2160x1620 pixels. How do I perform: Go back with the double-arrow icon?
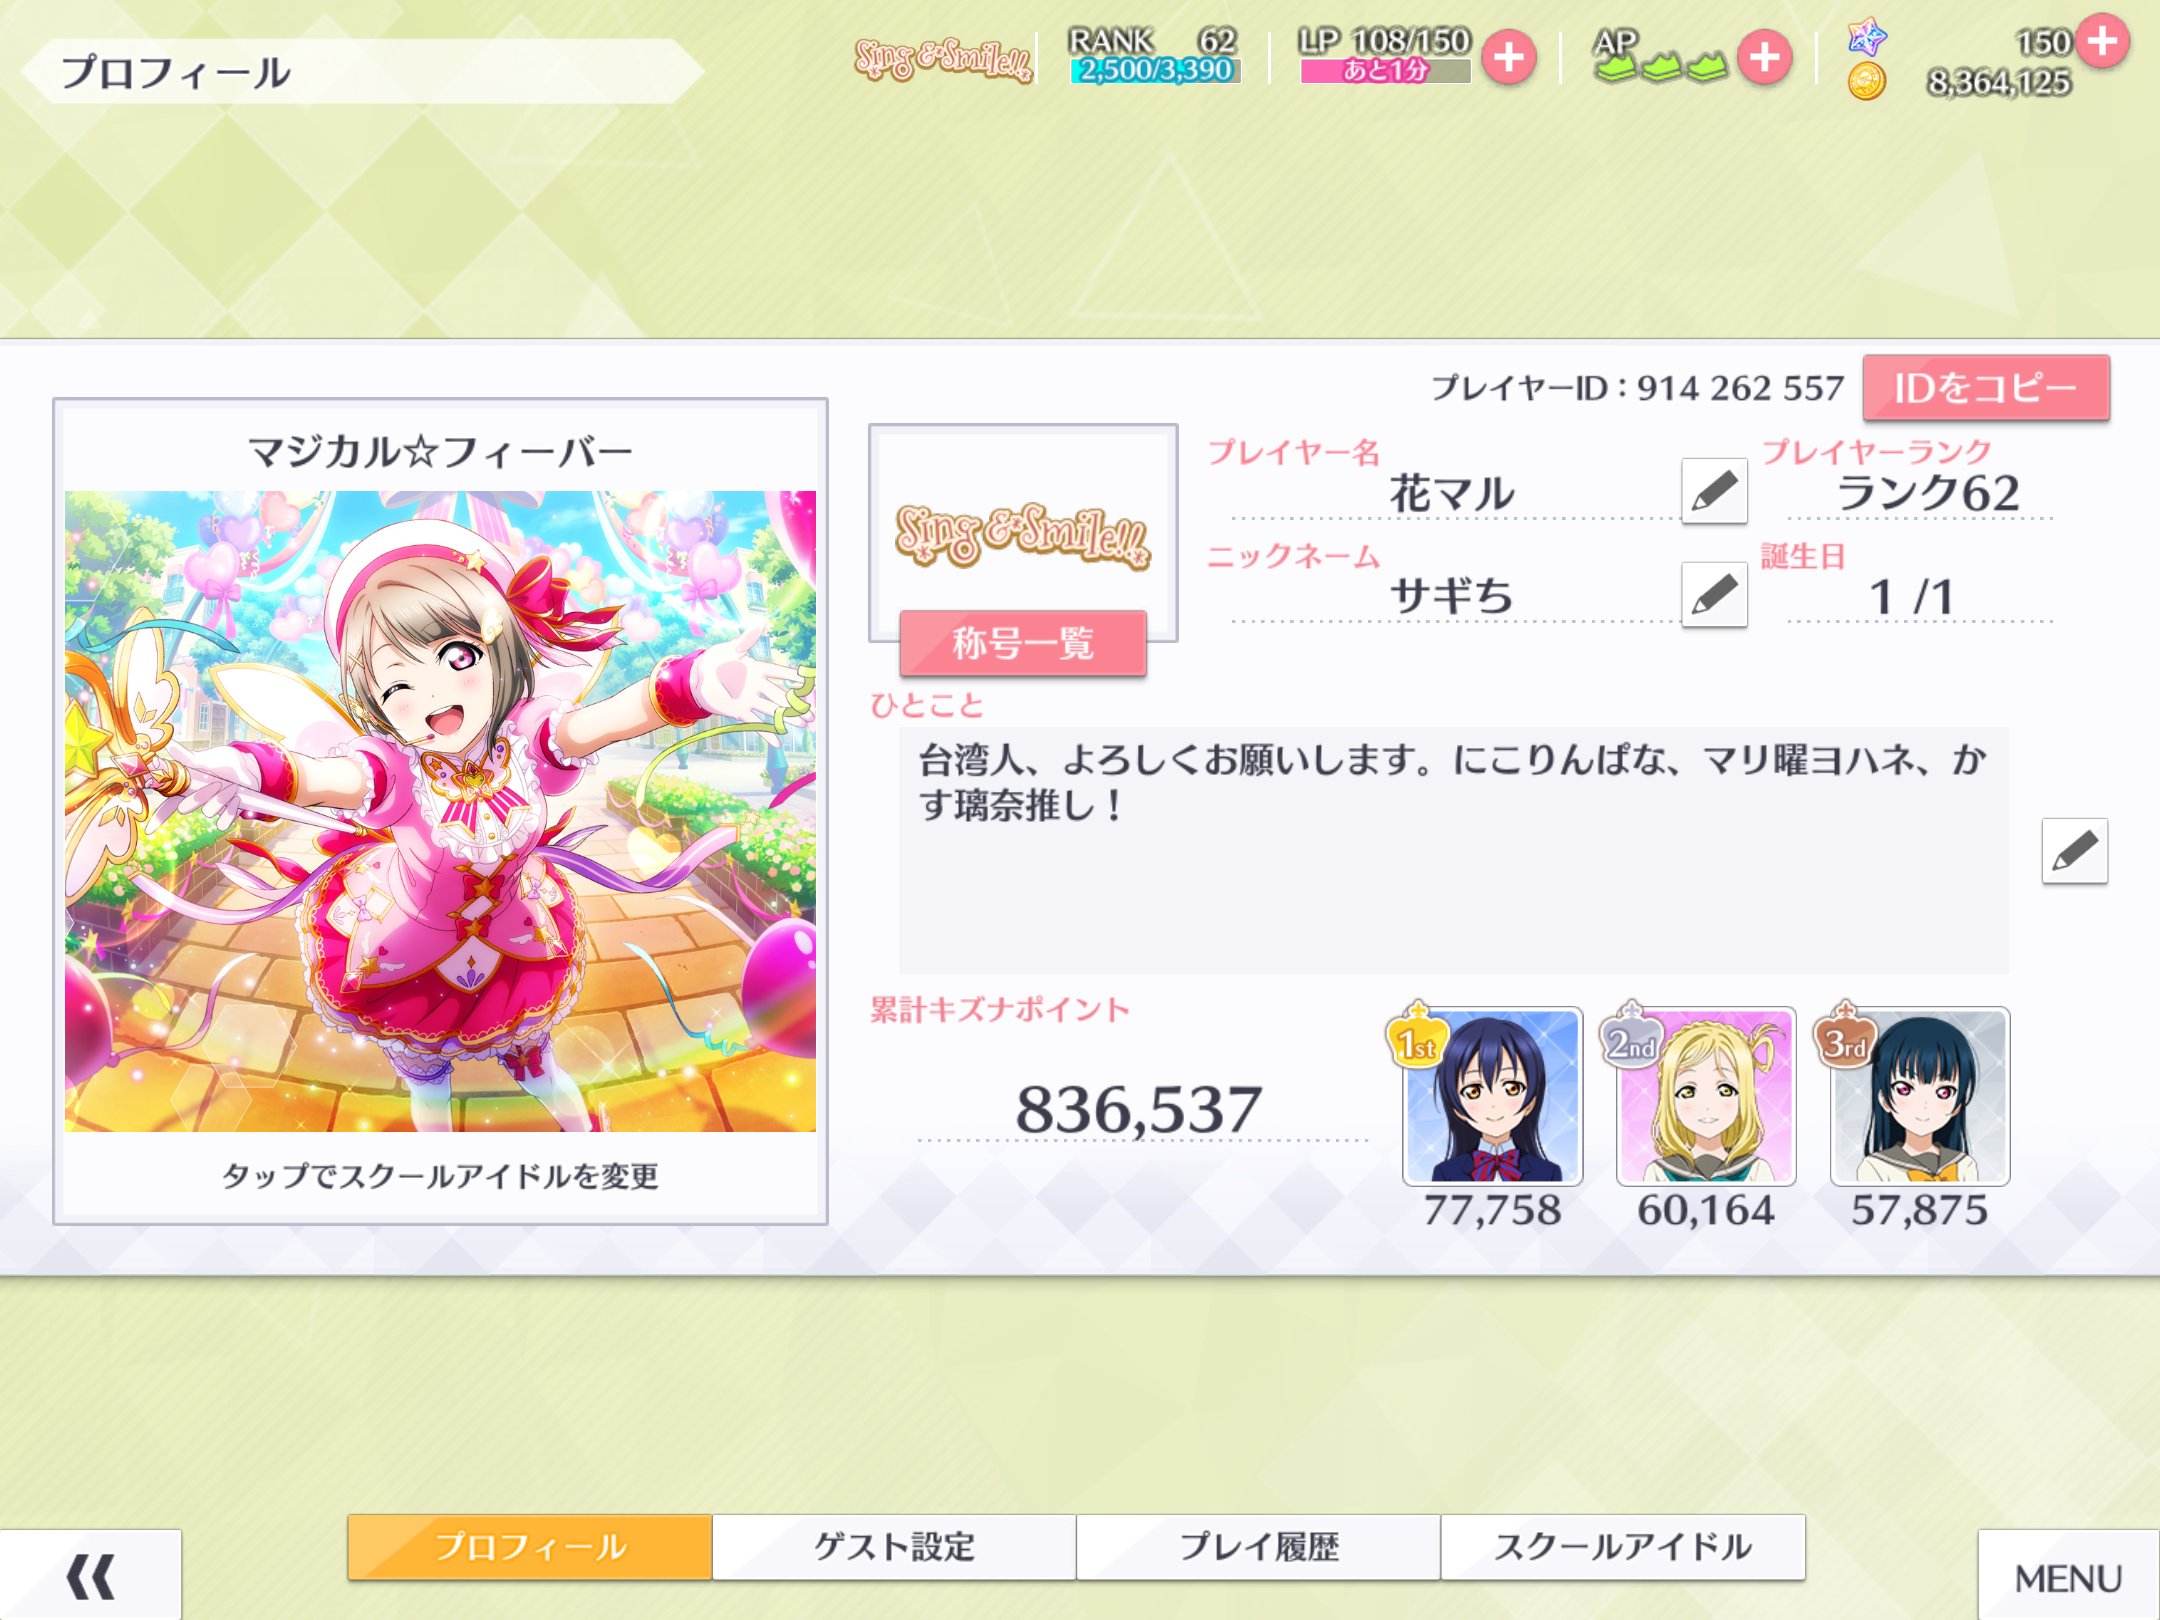90,1575
